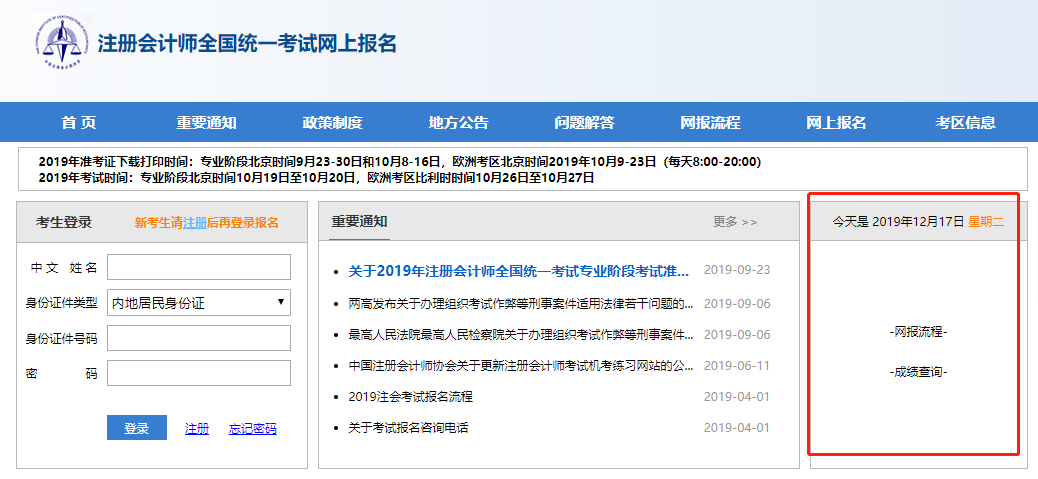Click the 注册 link beside the login button
Viewport: 1038px width, 479px height.
[197, 429]
